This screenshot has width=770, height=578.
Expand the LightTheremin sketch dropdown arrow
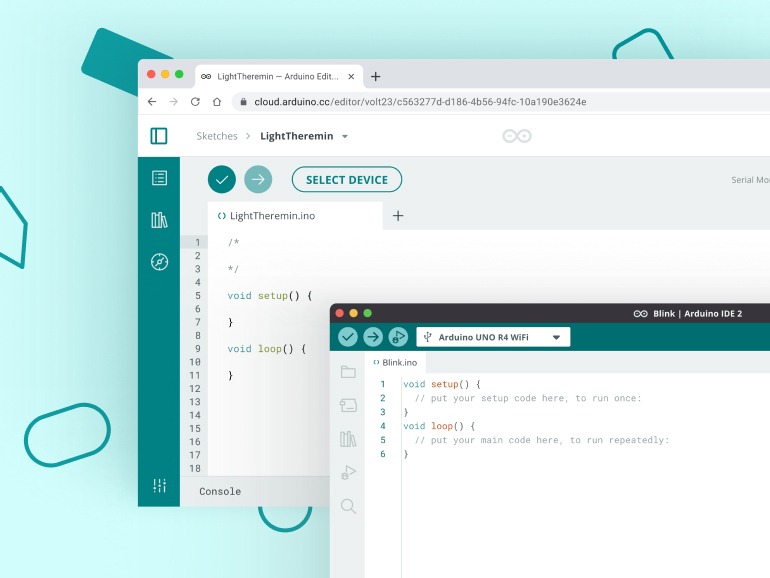click(345, 137)
